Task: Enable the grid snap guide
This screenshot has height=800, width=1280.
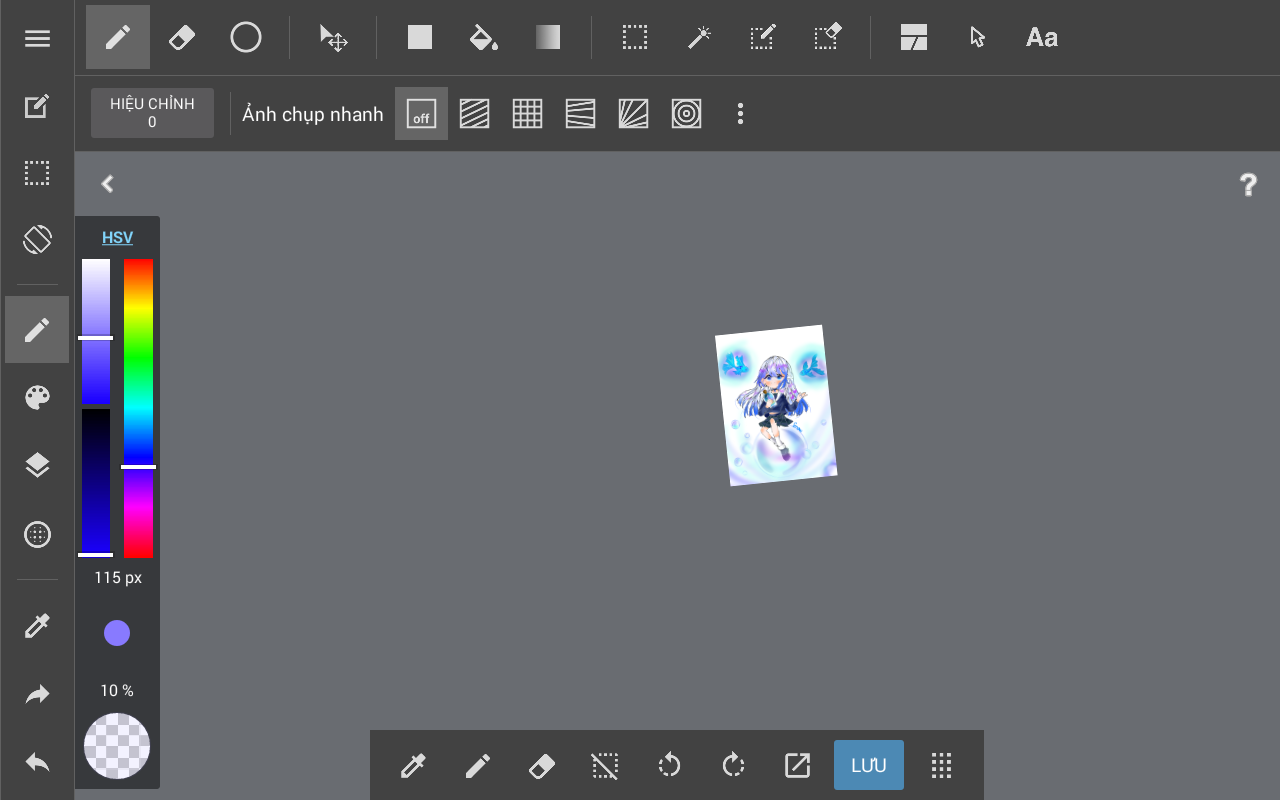Action: (x=527, y=114)
